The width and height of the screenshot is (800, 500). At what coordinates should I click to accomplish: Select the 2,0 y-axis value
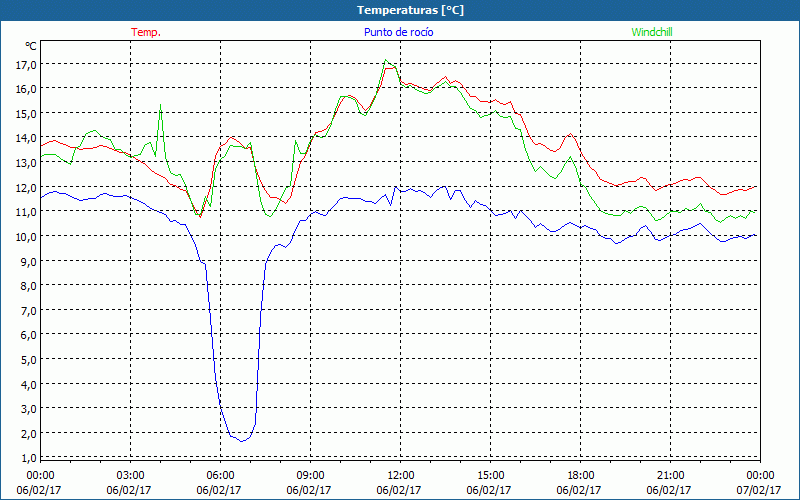28,434
